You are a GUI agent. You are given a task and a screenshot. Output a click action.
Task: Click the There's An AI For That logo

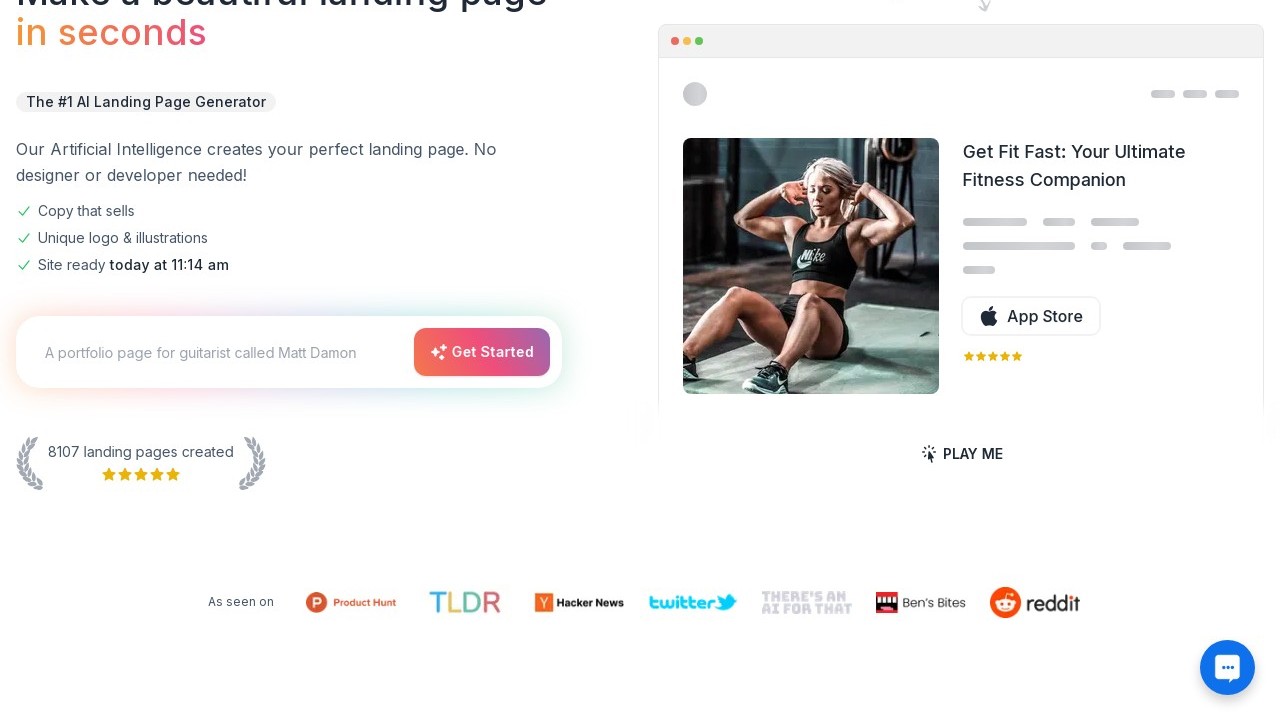[x=807, y=602]
